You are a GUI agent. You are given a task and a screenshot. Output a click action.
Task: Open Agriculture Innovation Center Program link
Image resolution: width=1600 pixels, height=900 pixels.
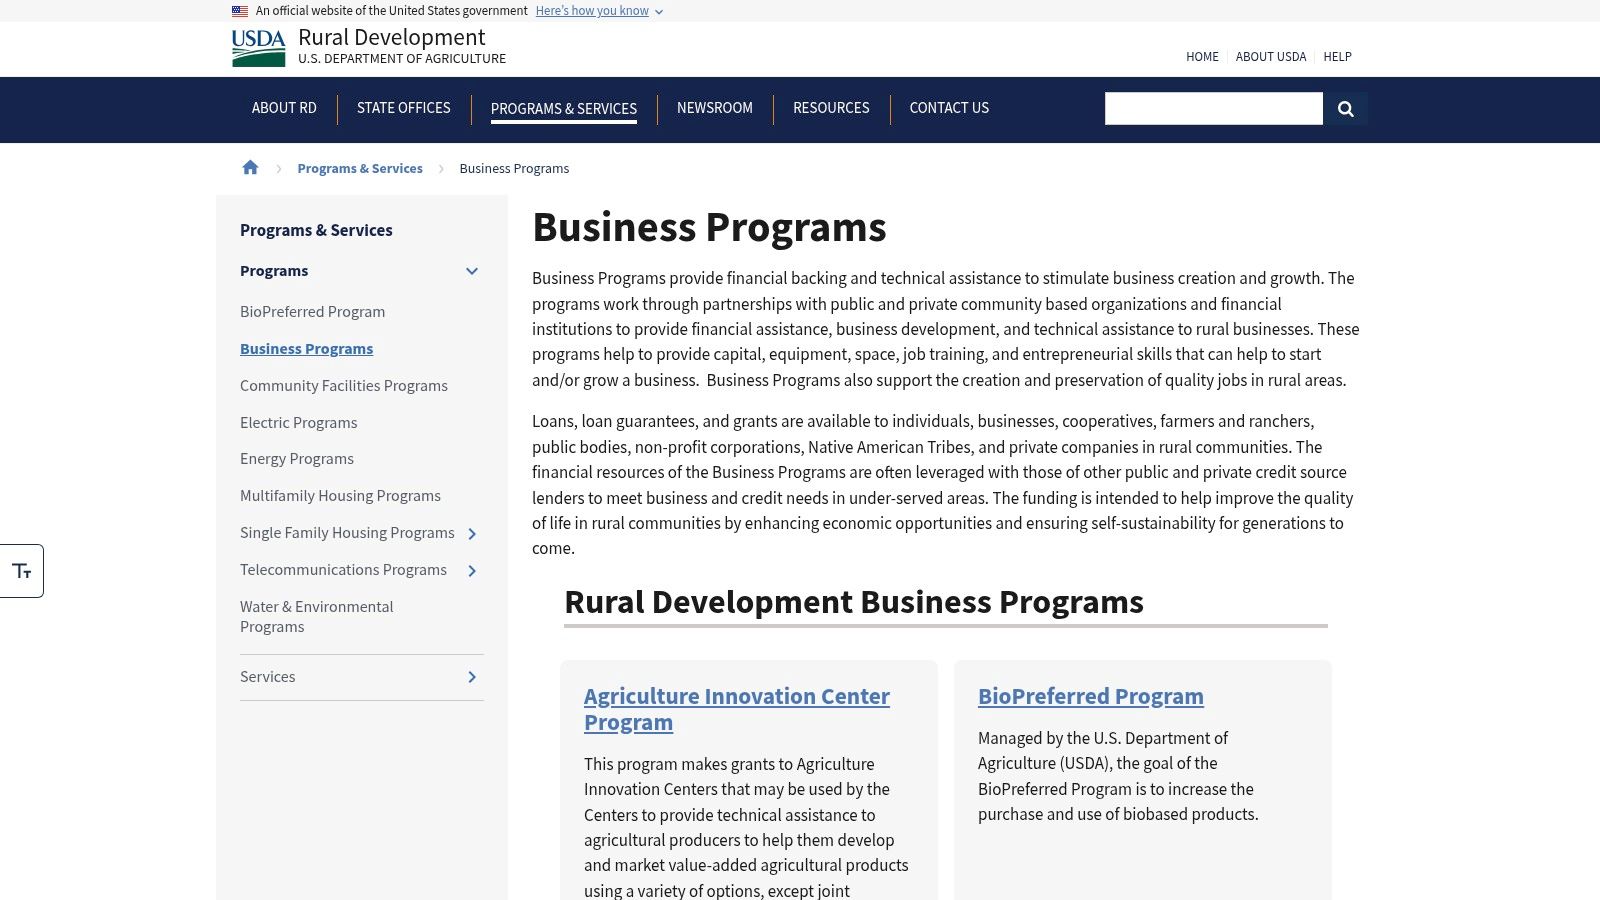coord(737,709)
